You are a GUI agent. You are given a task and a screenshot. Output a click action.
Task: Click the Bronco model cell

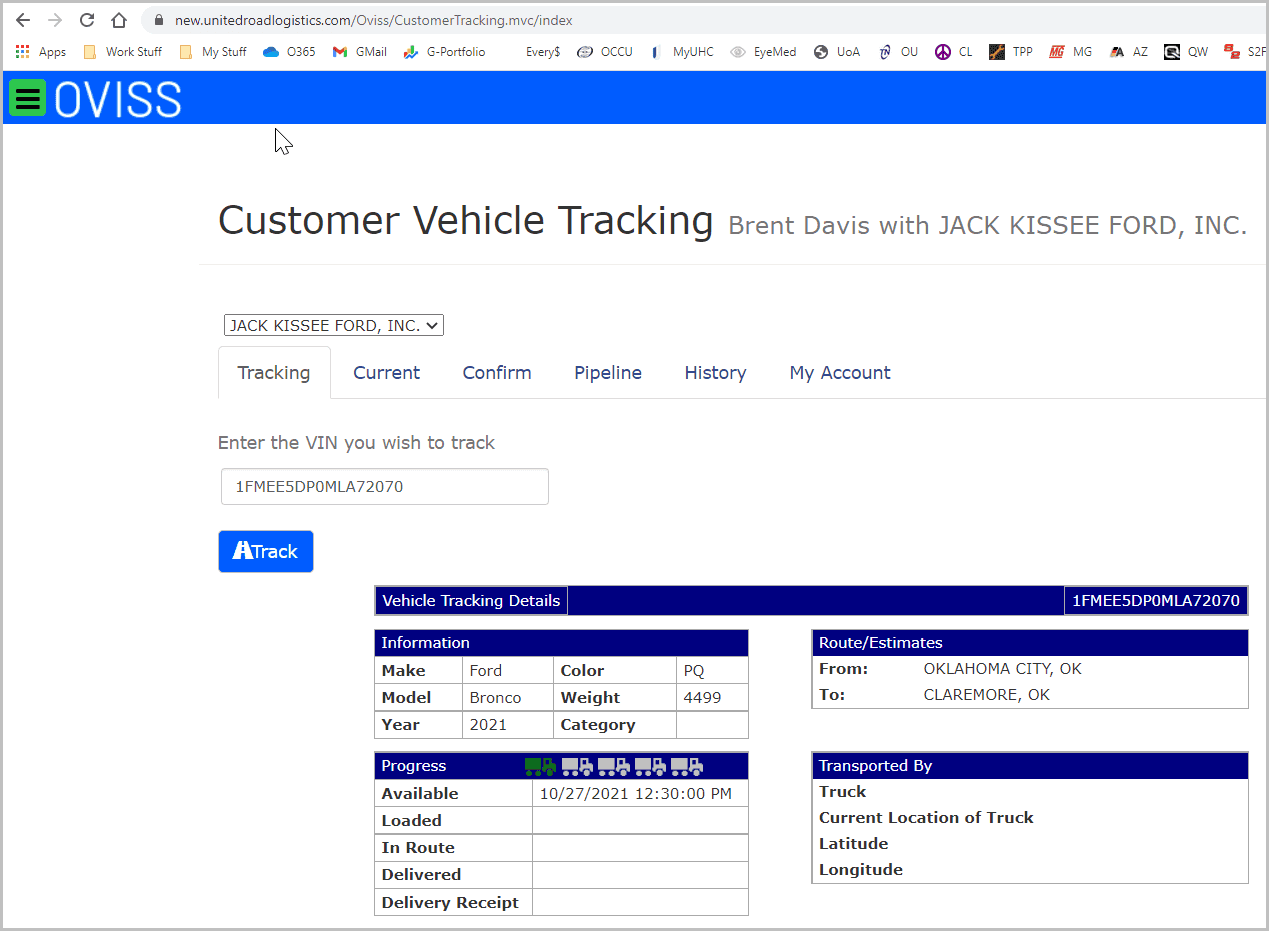pos(508,697)
